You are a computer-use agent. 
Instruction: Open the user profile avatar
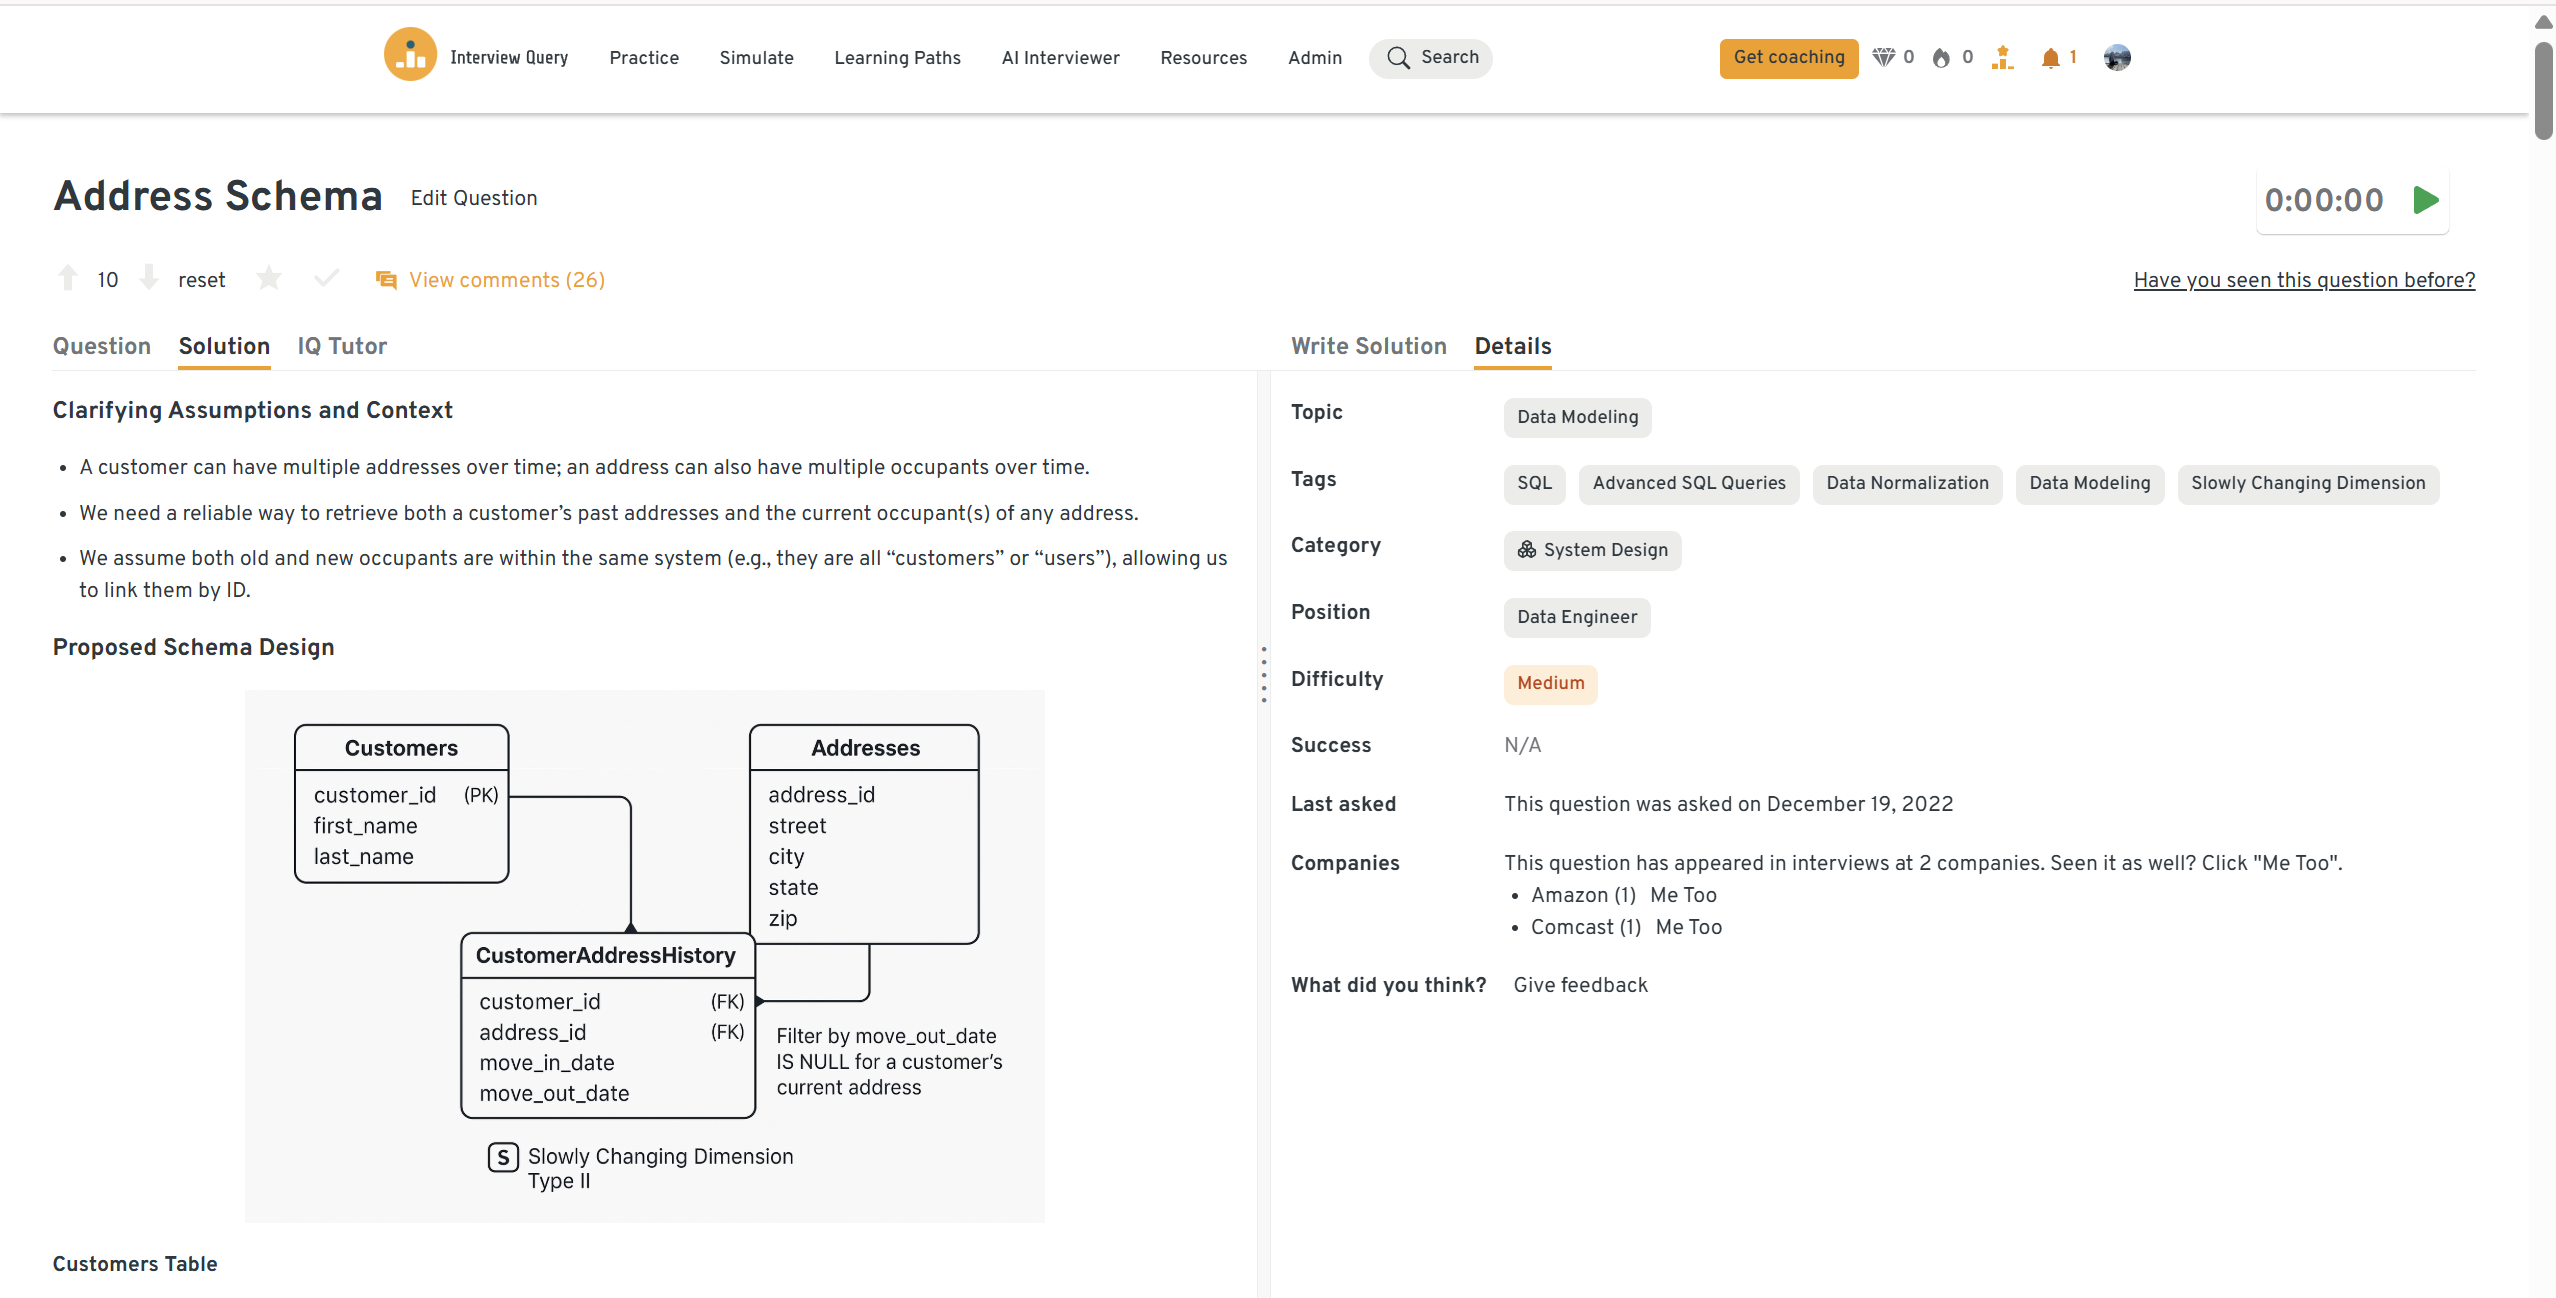point(2117,57)
